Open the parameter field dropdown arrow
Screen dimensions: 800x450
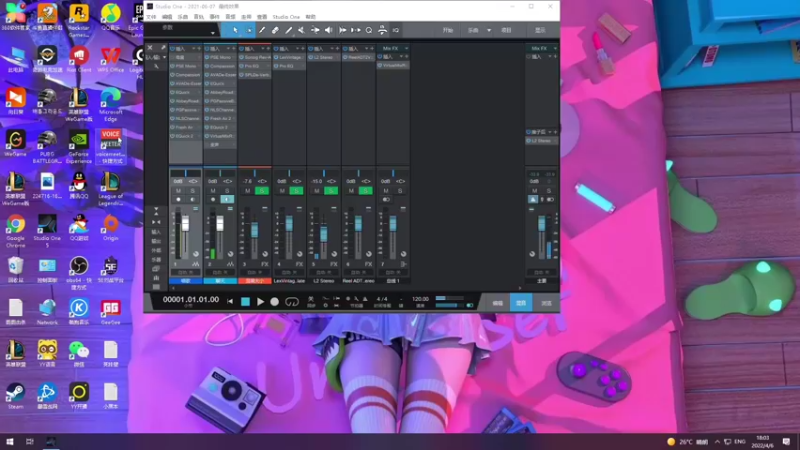tap(212, 33)
